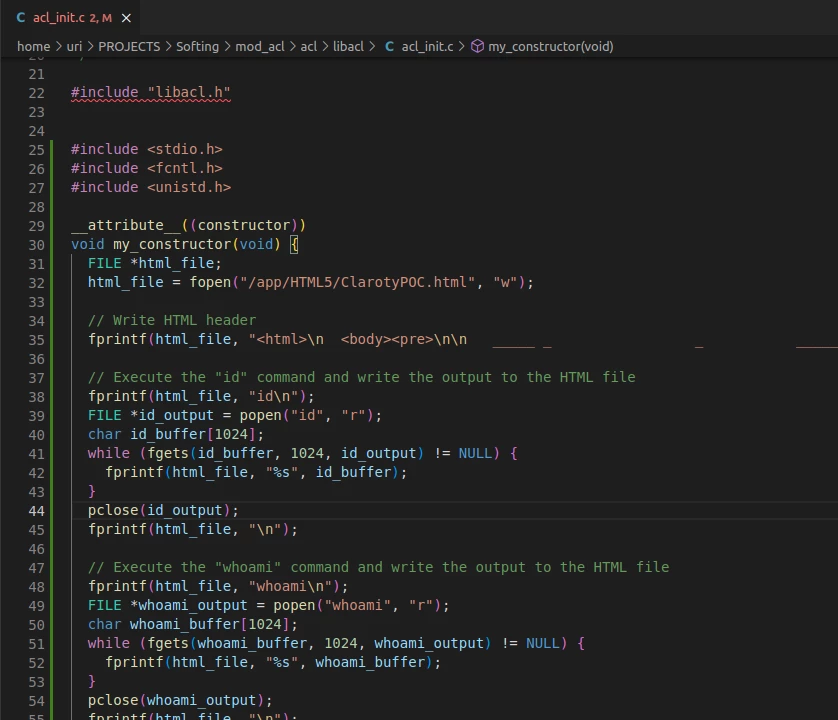Click the "// Write HTML header" comment
This screenshot has height=720, width=838.
[171, 320]
